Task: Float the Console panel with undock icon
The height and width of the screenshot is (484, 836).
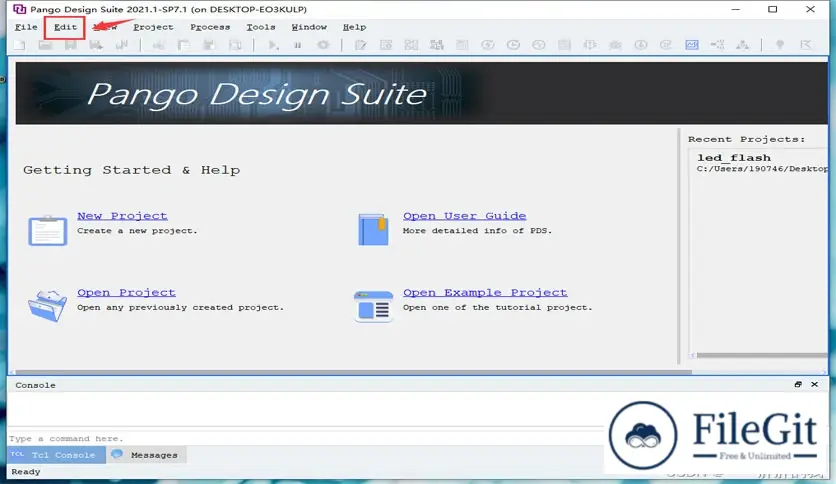Action: pos(798,384)
